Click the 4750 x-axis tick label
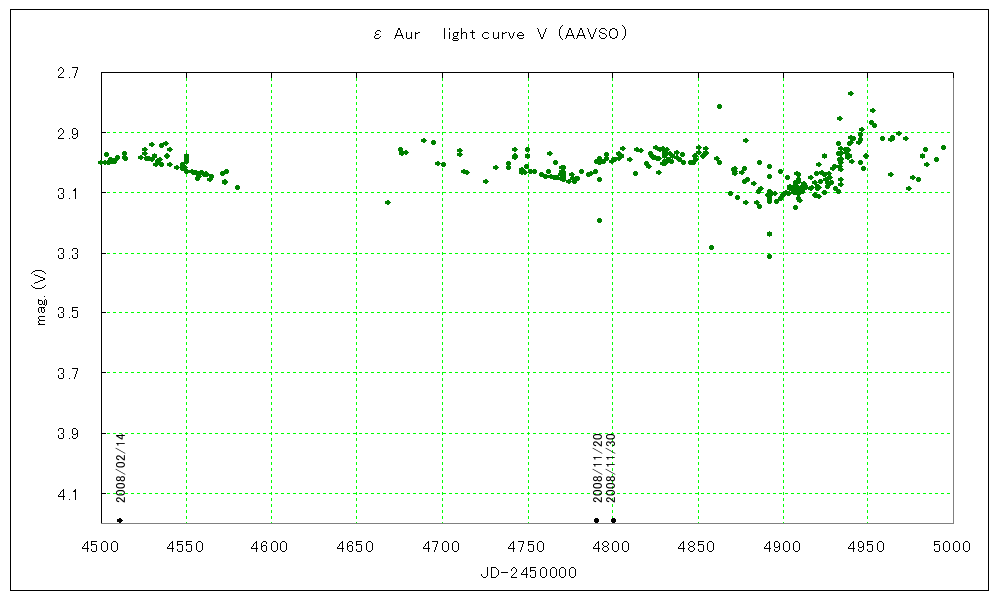Viewport: 1000px width, 600px height. (527, 546)
